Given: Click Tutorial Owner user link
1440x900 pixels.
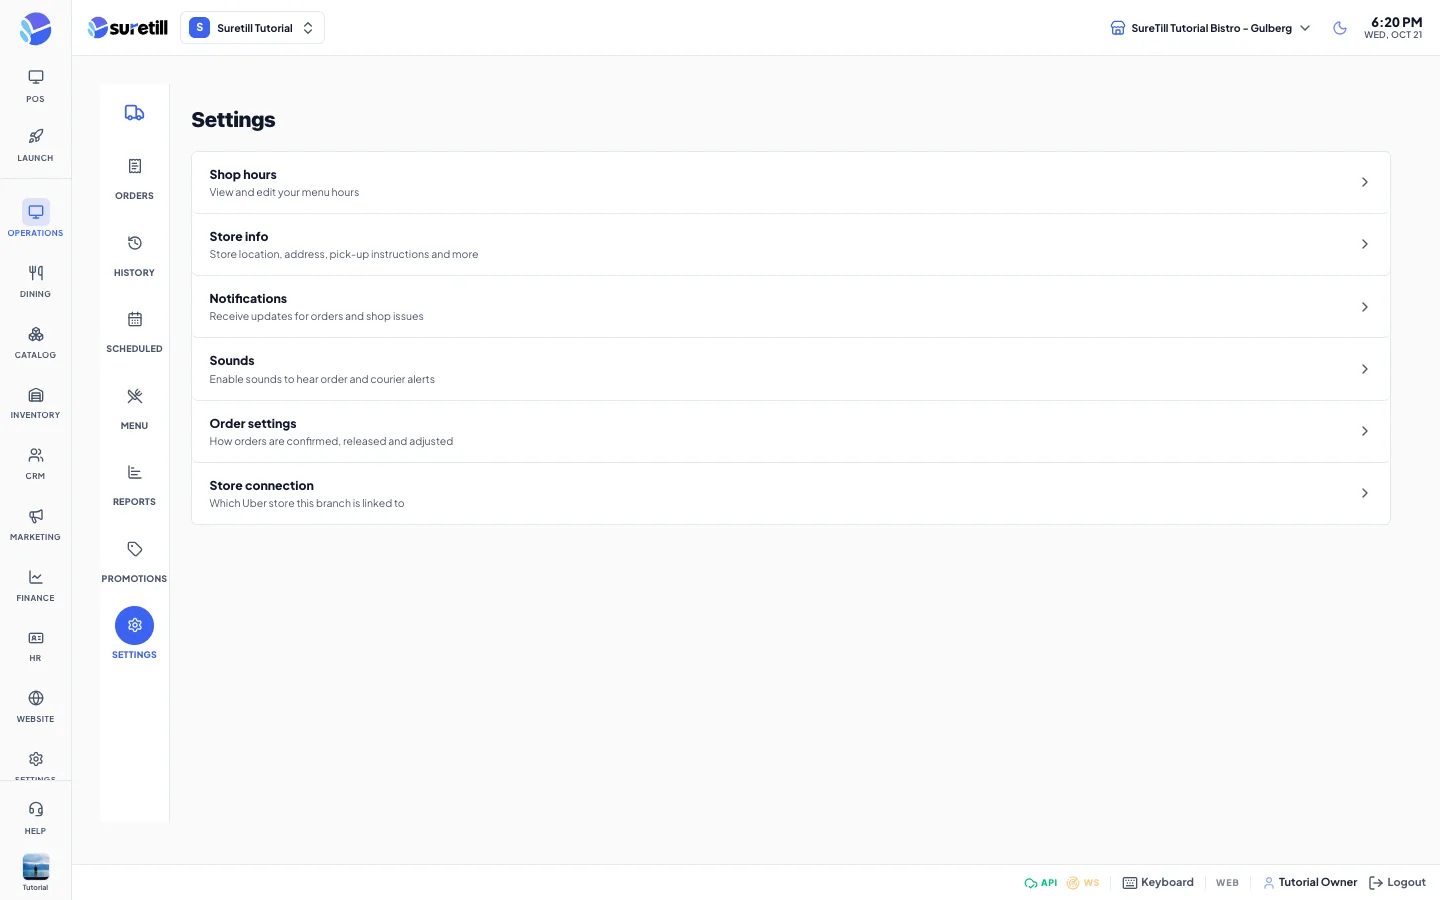Looking at the screenshot, I should [x=1310, y=882].
